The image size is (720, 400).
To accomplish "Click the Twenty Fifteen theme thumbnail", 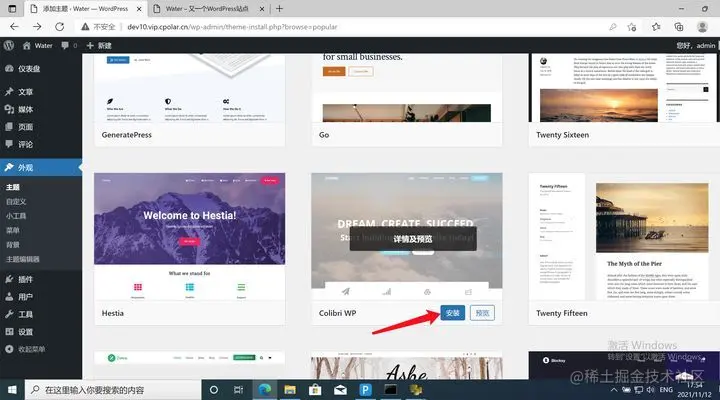I will click(624, 237).
